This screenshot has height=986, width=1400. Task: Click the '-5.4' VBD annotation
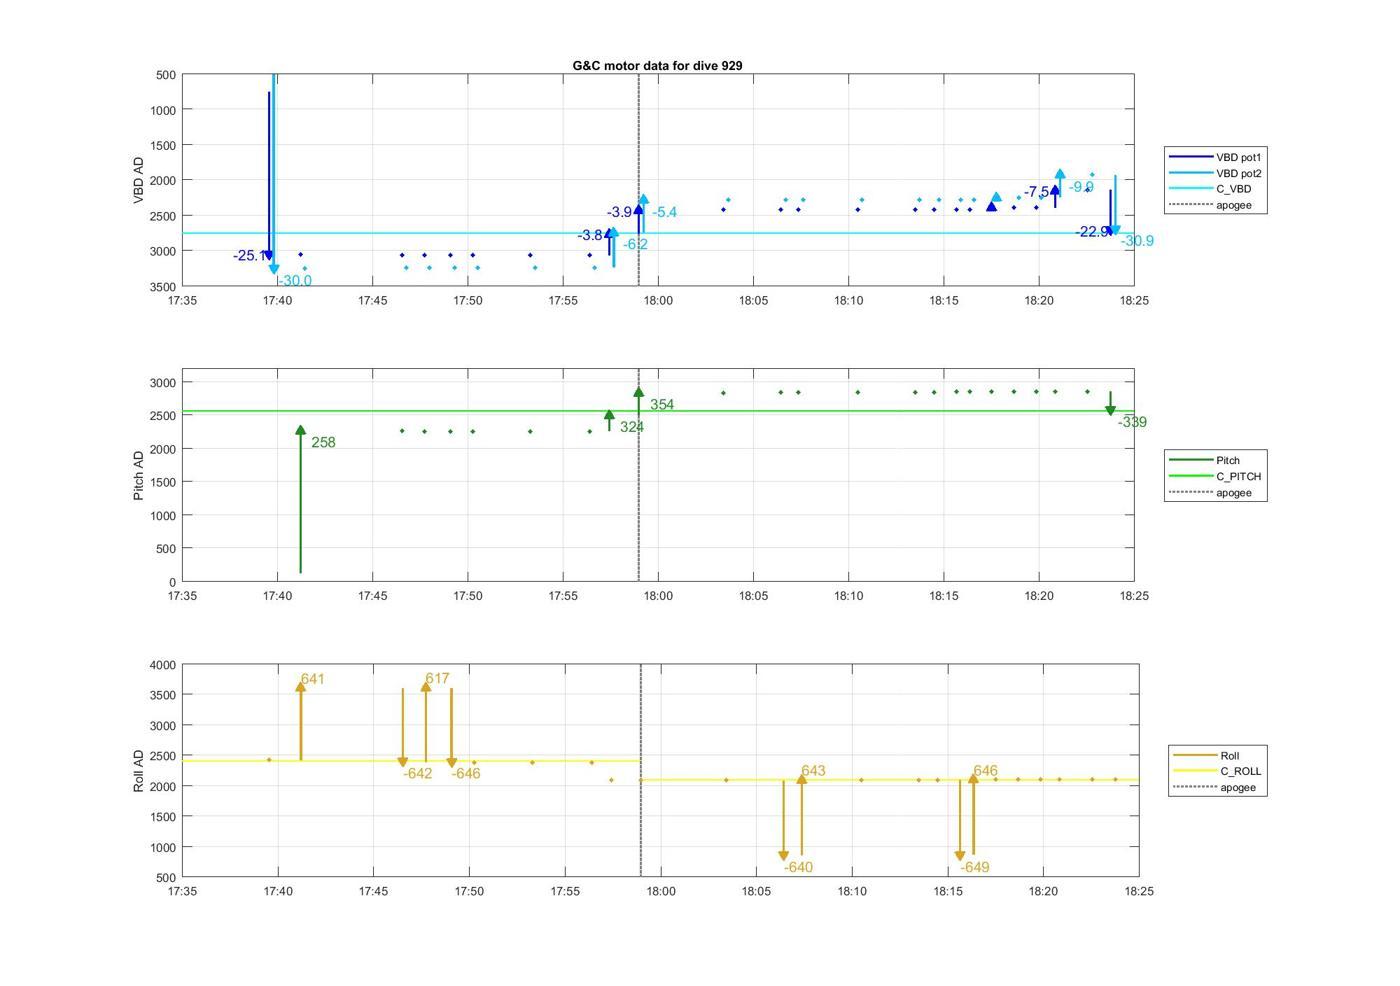tap(665, 213)
